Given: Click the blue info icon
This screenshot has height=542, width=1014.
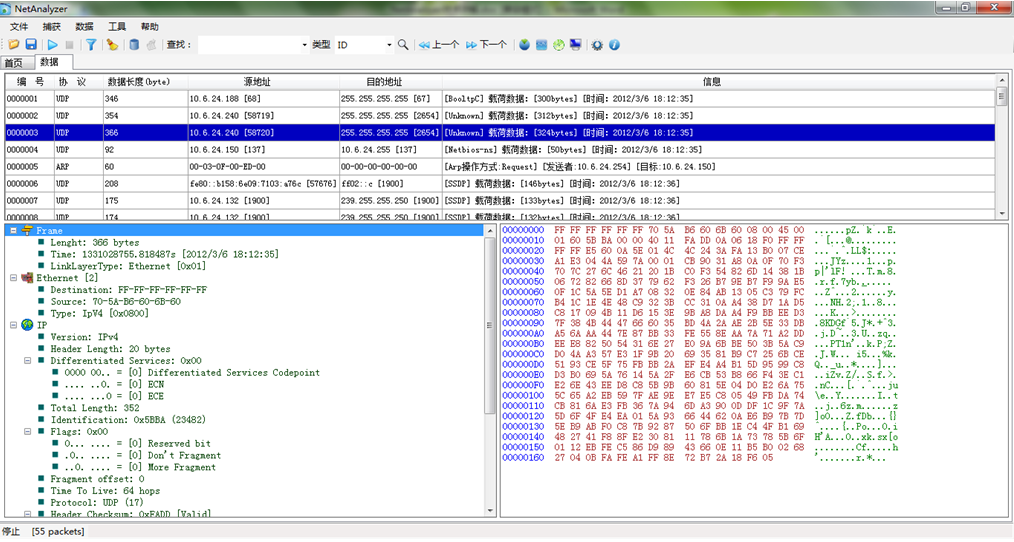Looking at the screenshot, I should point(614,45).
